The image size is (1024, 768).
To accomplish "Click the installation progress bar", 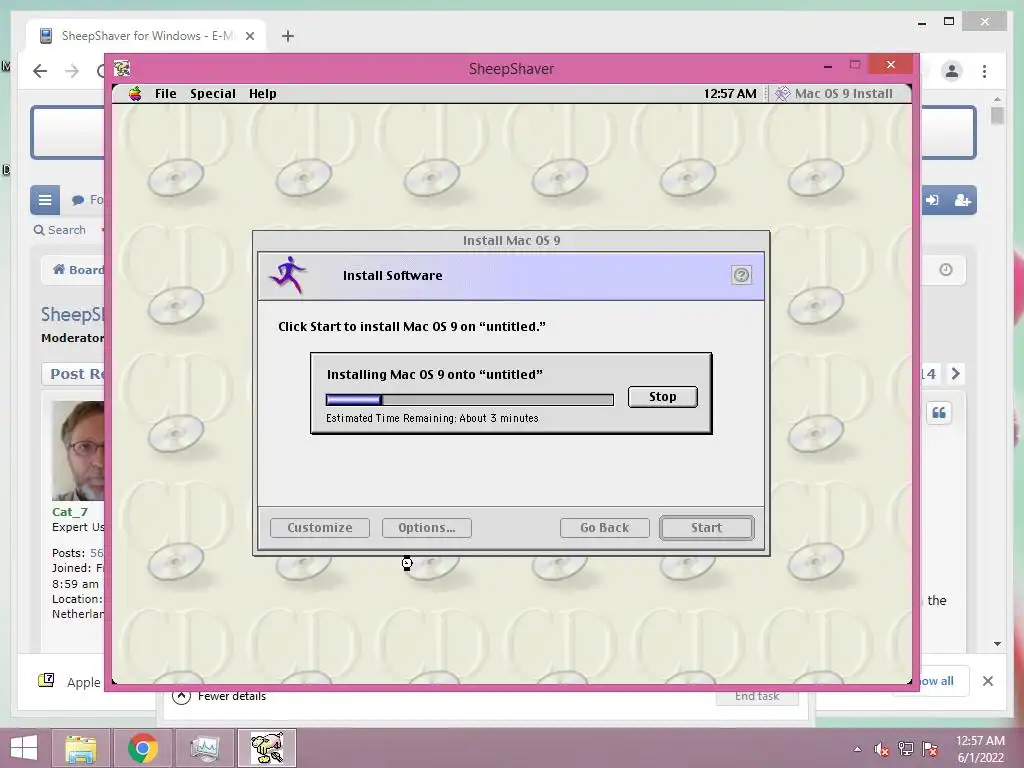I will point(470,400).
